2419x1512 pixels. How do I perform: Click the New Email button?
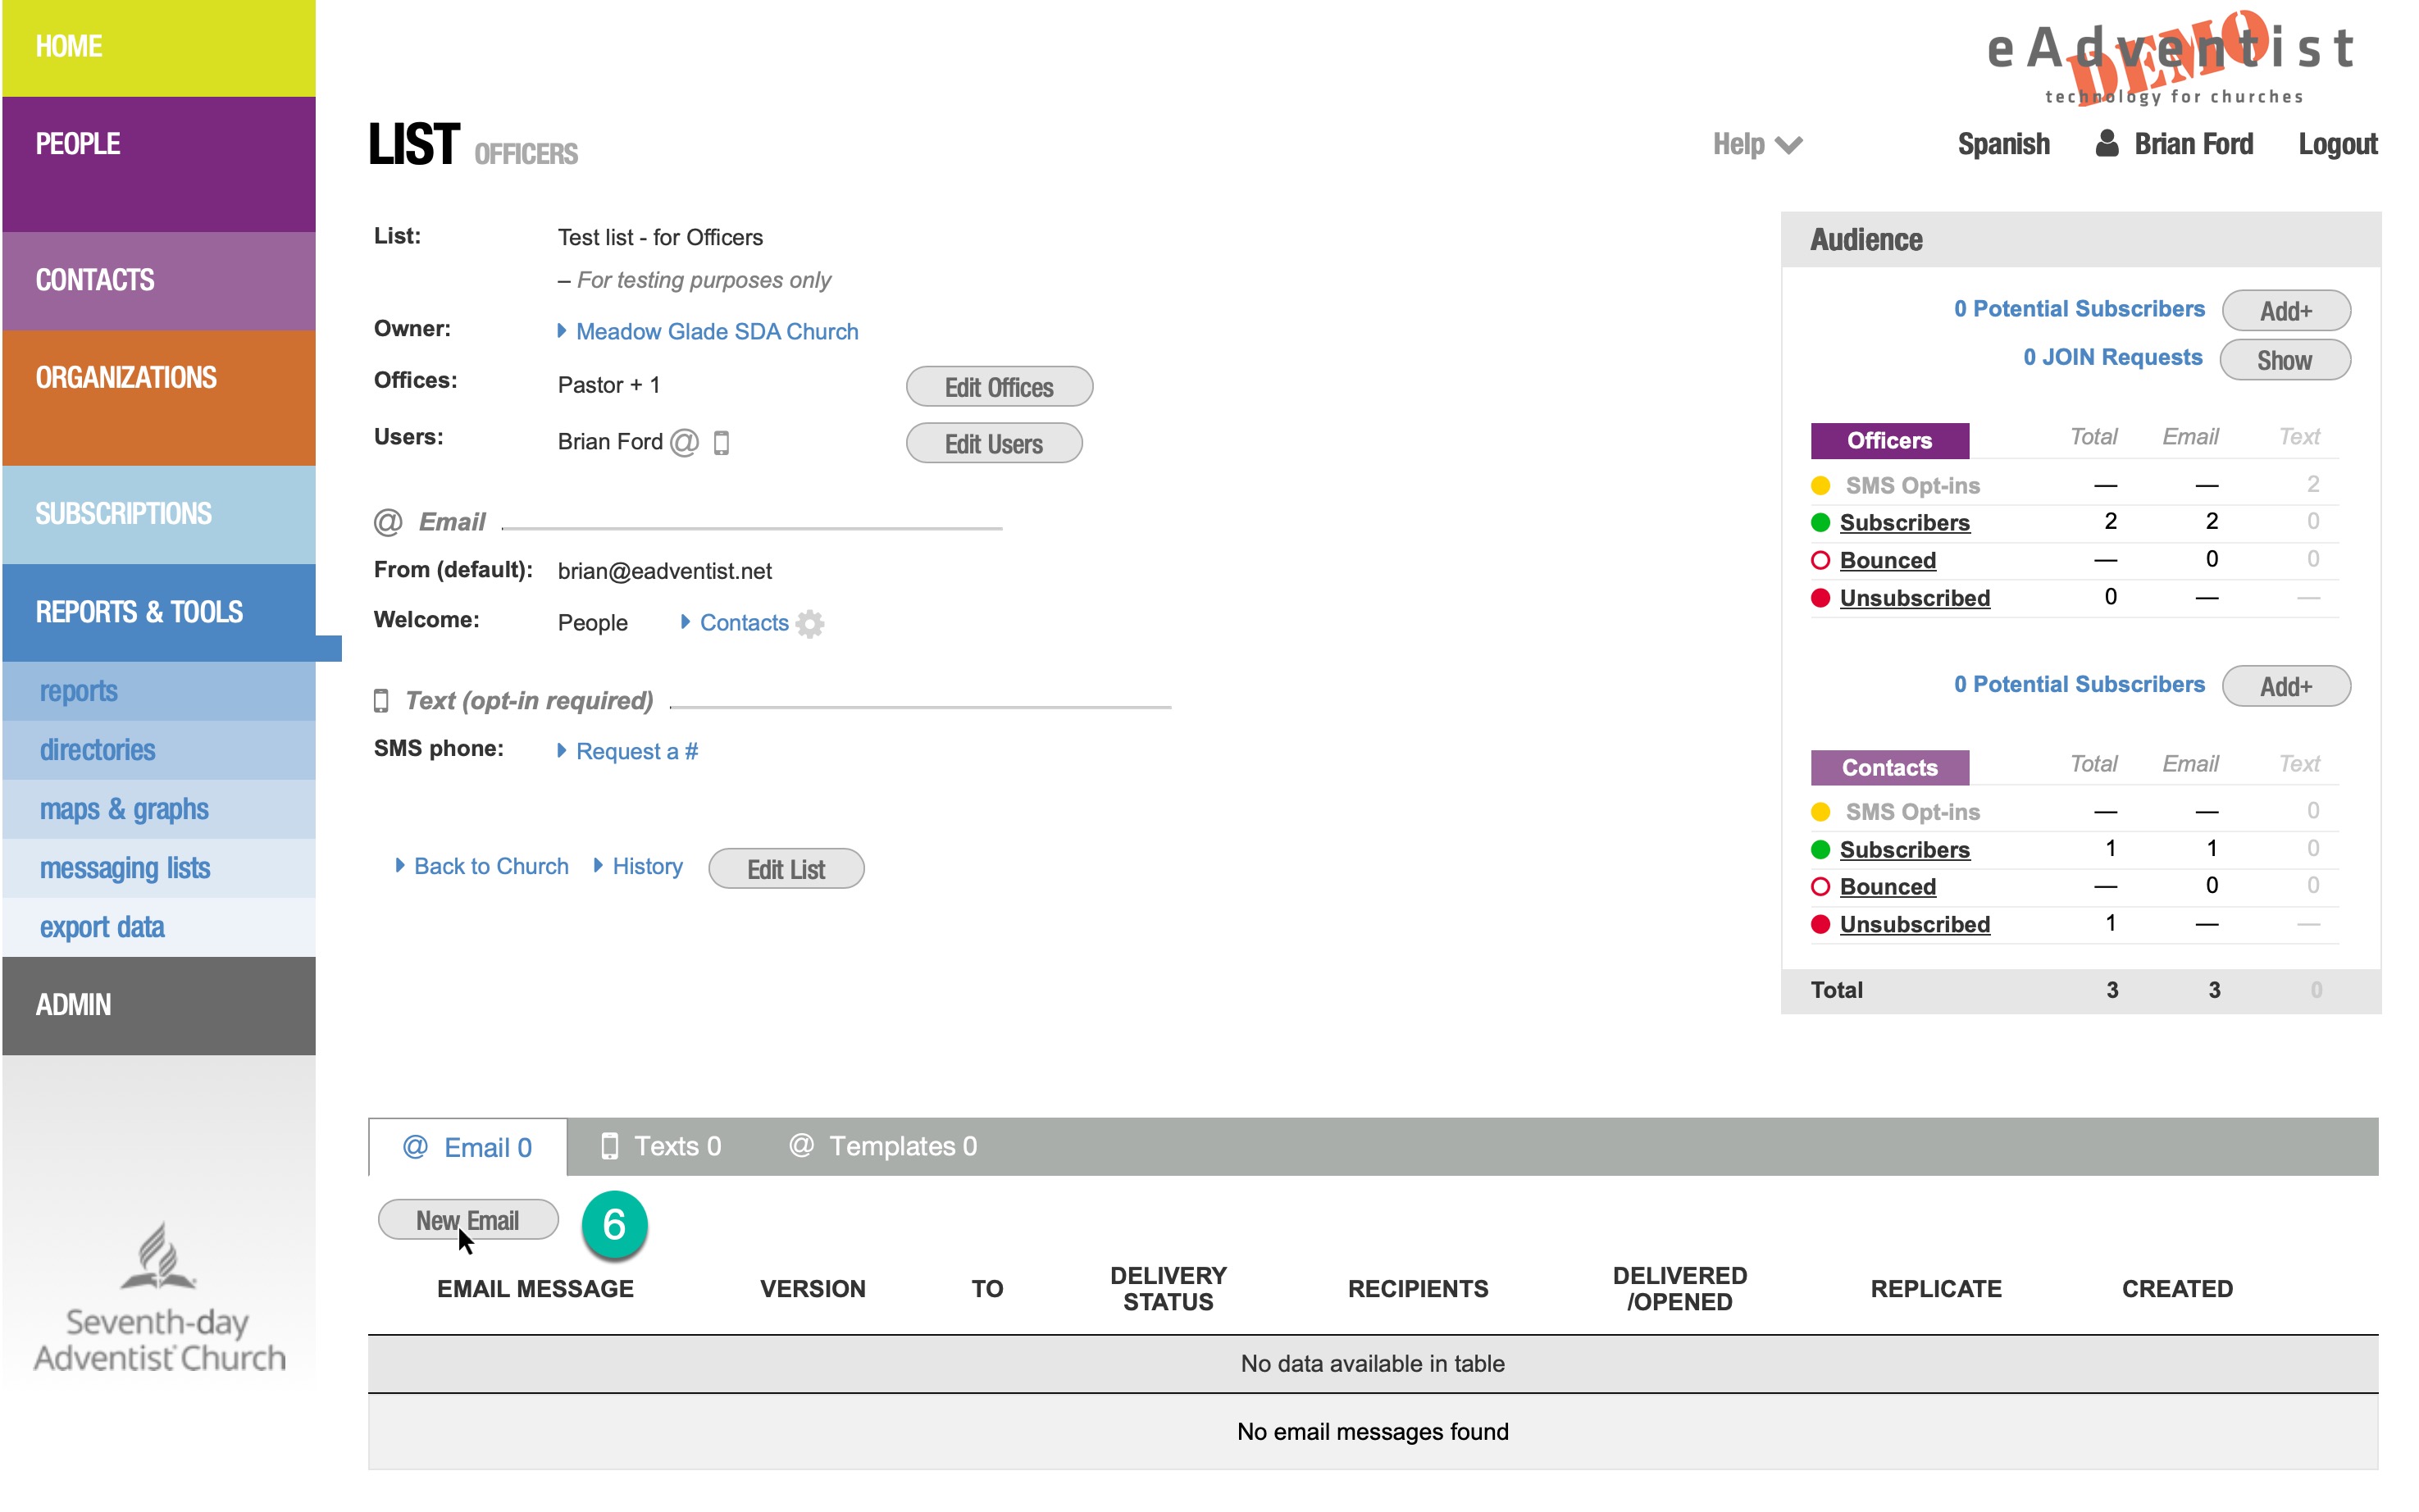pos(467,1220)
